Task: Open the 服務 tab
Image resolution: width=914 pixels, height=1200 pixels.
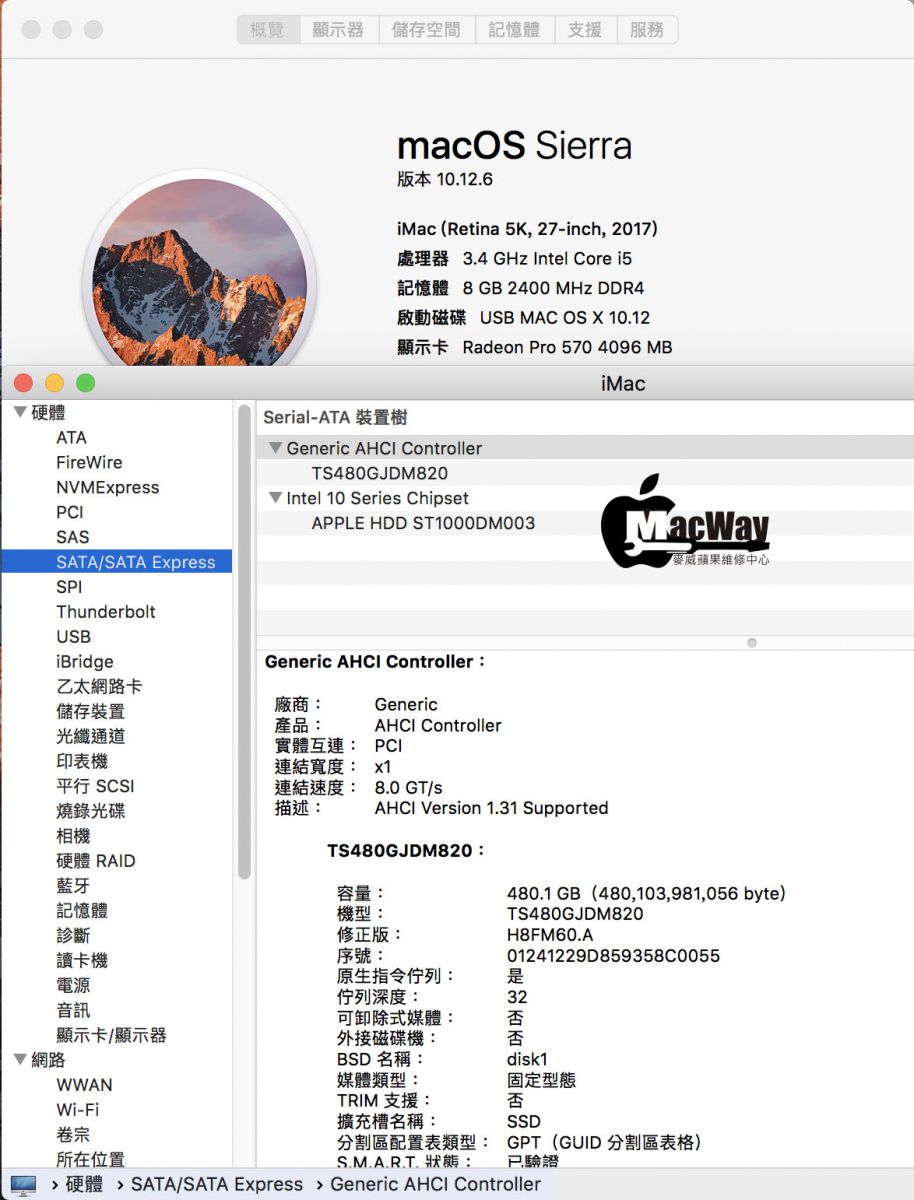Action: [648, 30]
